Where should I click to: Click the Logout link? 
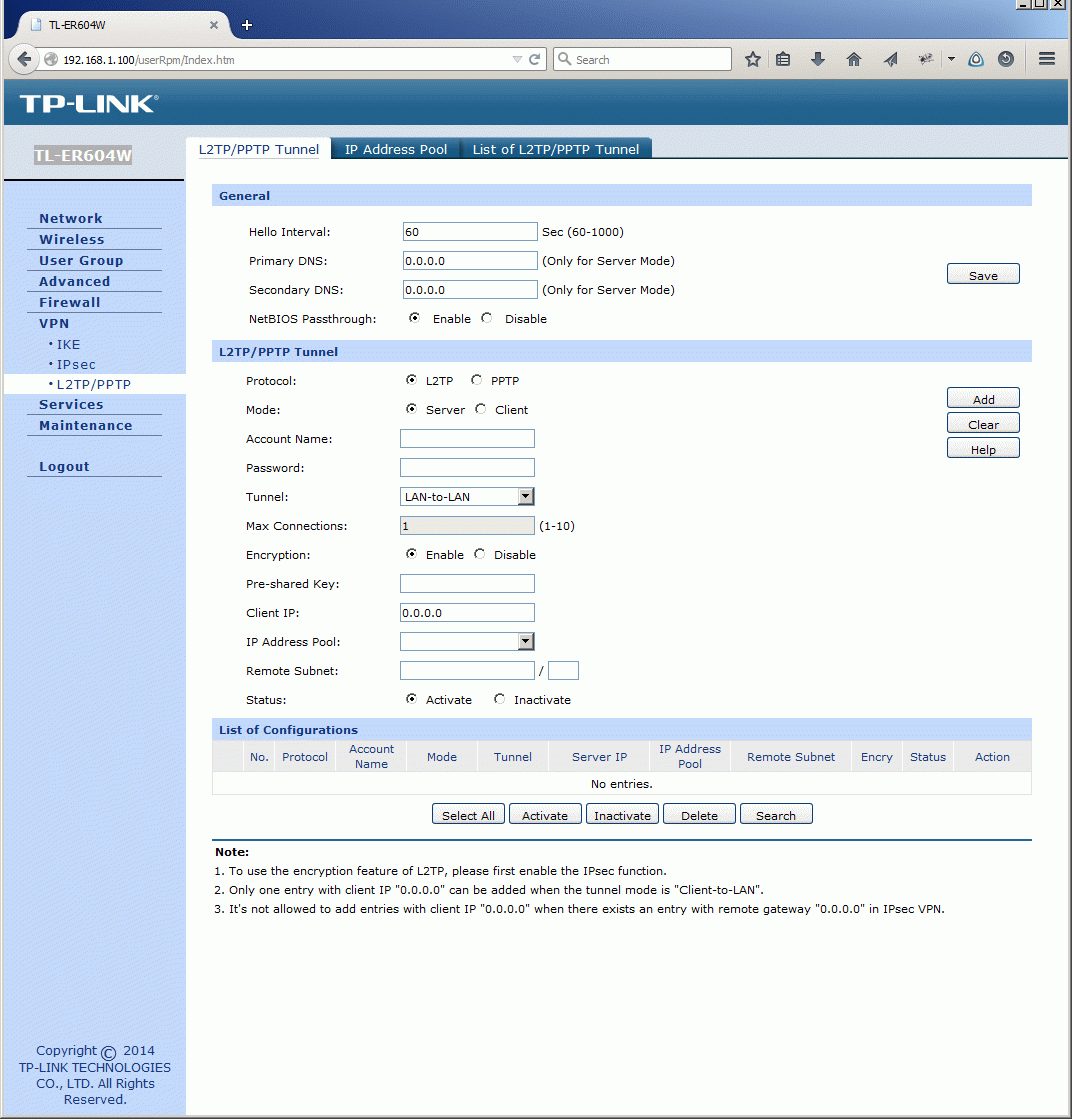tap(64, 466)
